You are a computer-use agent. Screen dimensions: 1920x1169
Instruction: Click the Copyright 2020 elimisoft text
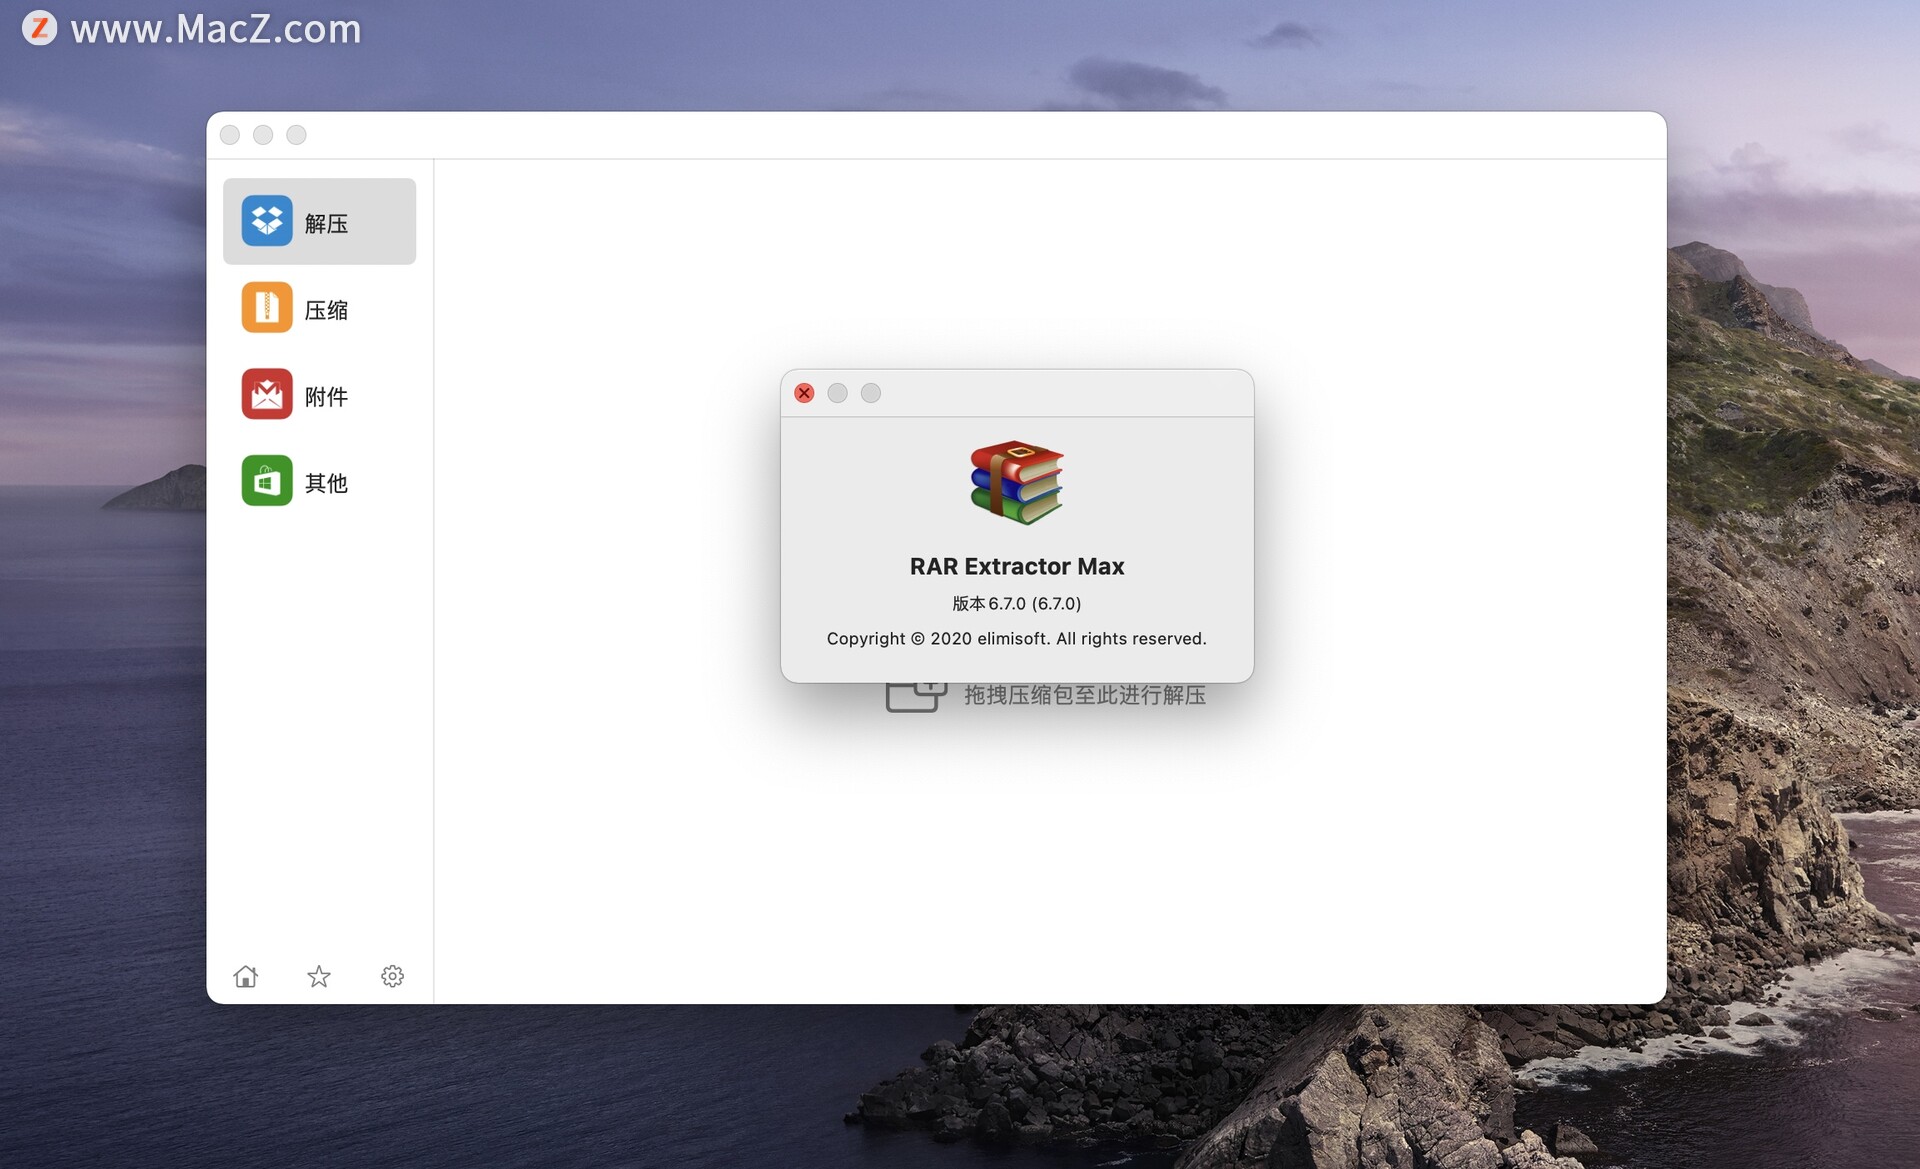pyautogui.click(x=1017, y=638)
